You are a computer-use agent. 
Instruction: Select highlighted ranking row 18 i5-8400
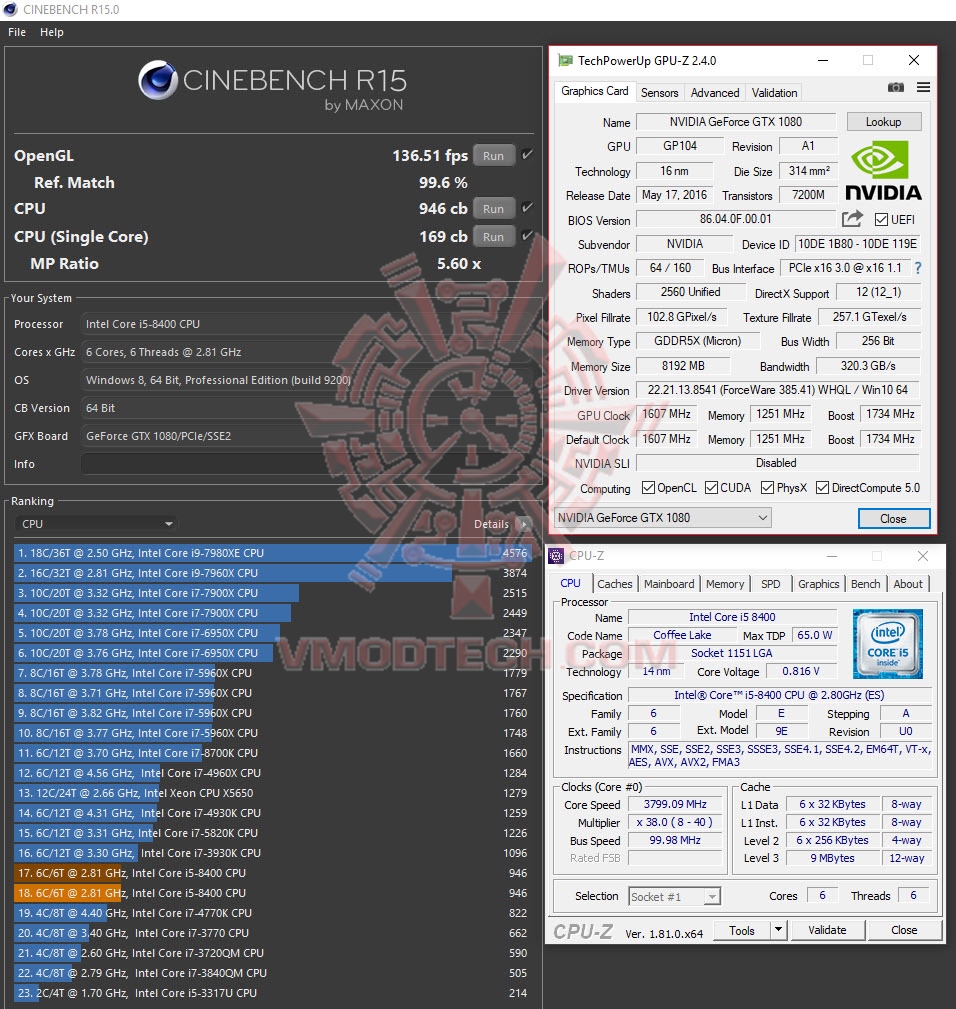pos(273,893)
